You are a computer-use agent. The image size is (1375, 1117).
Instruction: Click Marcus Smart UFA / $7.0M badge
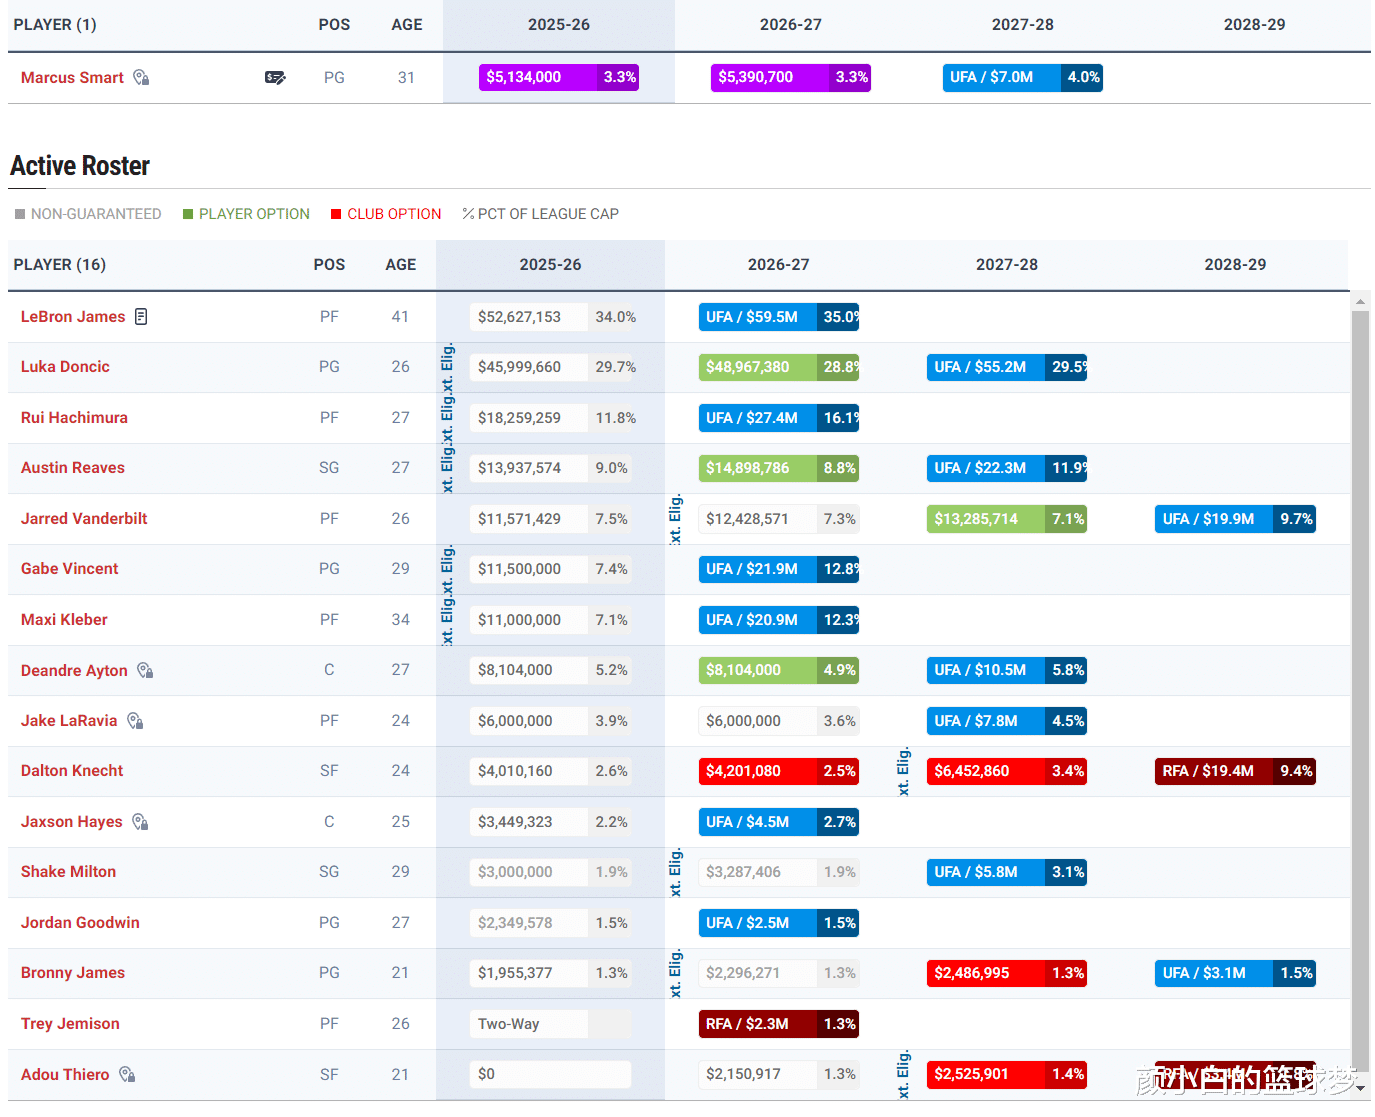(1022, 77)
